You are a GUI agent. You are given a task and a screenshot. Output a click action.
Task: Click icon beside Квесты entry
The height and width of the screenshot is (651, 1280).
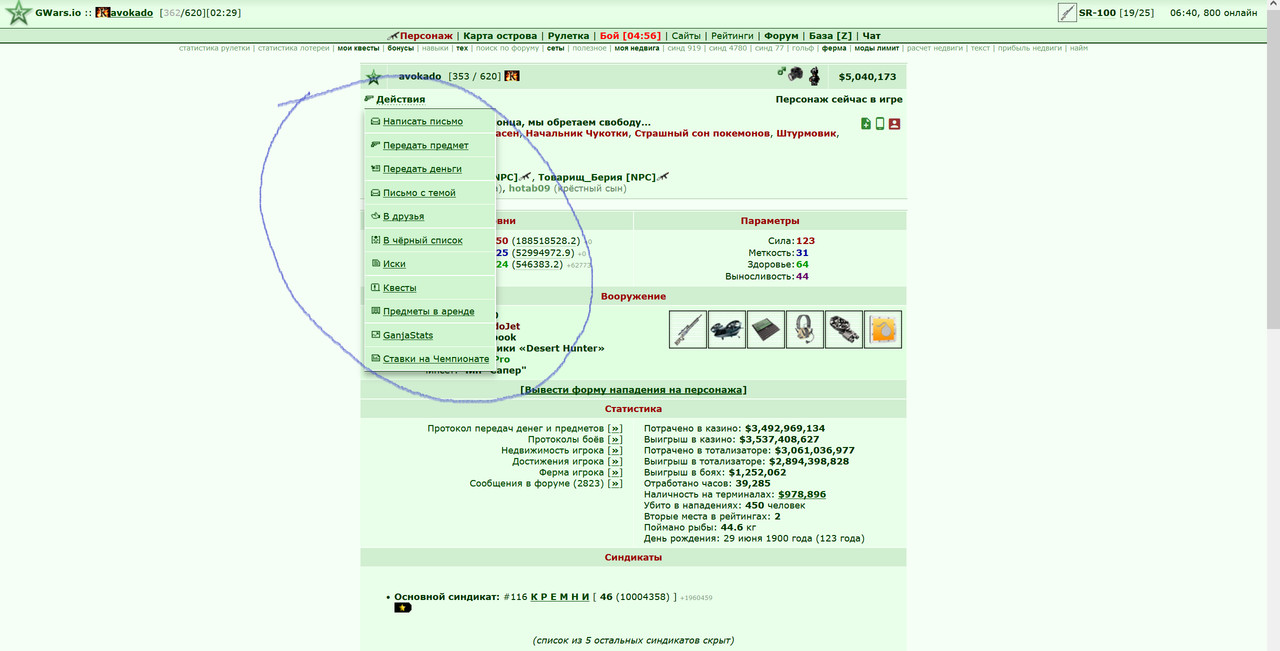point(375,288)
